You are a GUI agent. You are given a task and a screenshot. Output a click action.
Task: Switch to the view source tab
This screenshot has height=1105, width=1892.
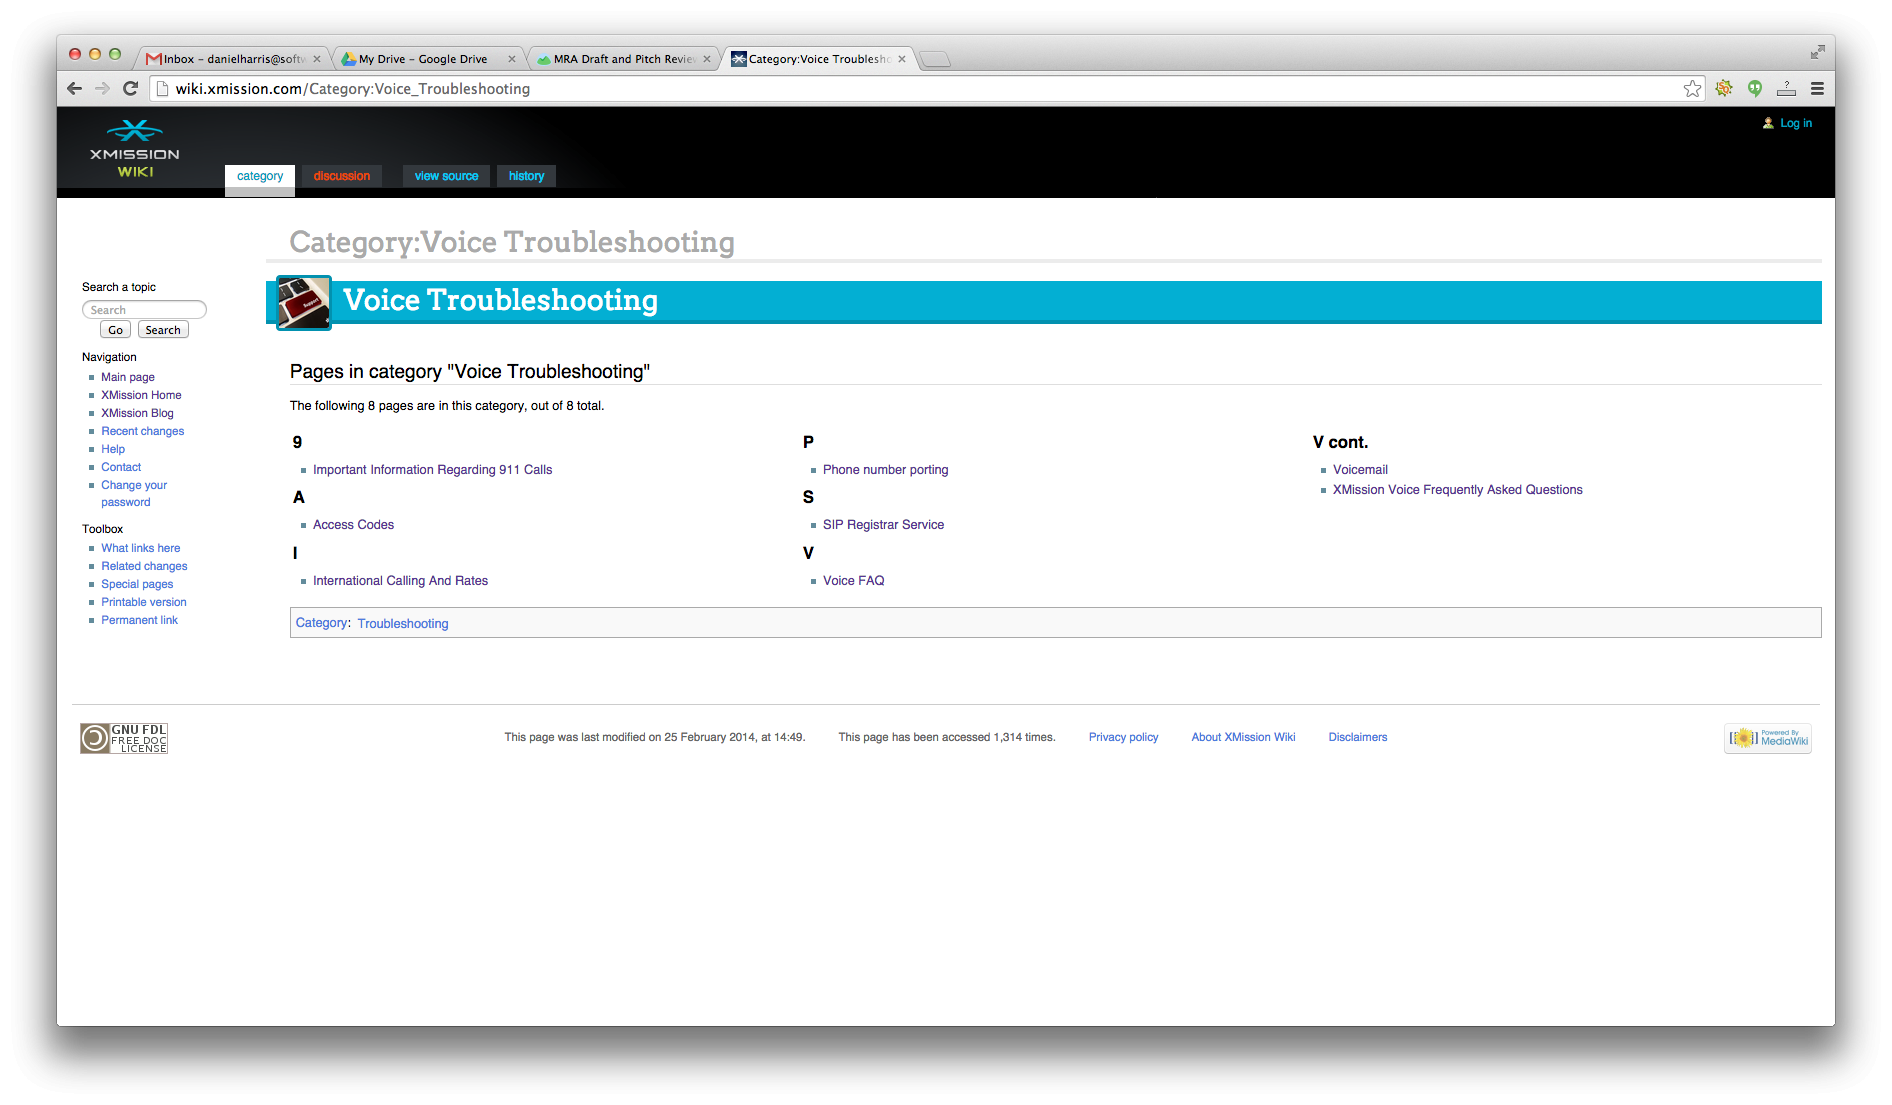446,176
